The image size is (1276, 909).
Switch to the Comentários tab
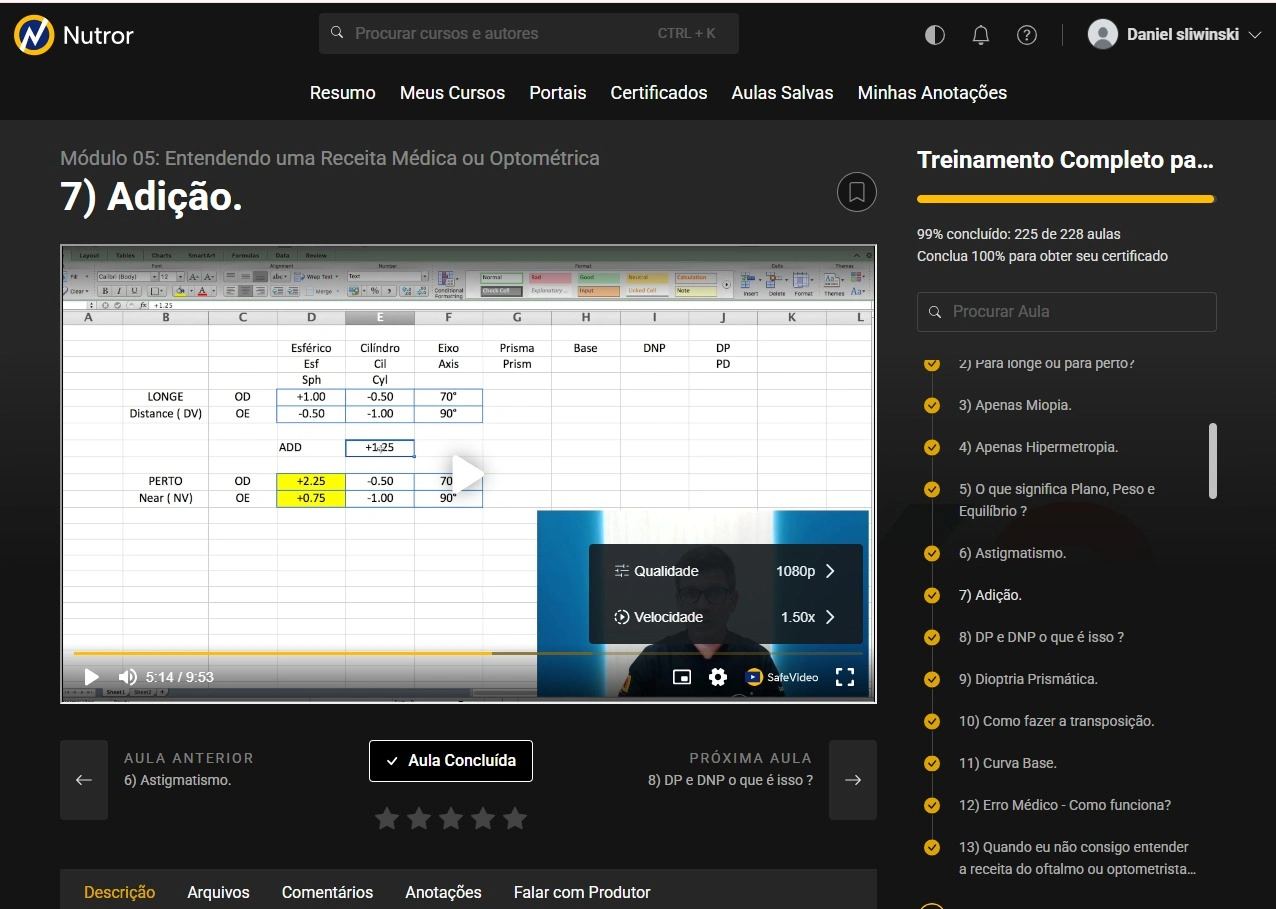click(327, 892)
